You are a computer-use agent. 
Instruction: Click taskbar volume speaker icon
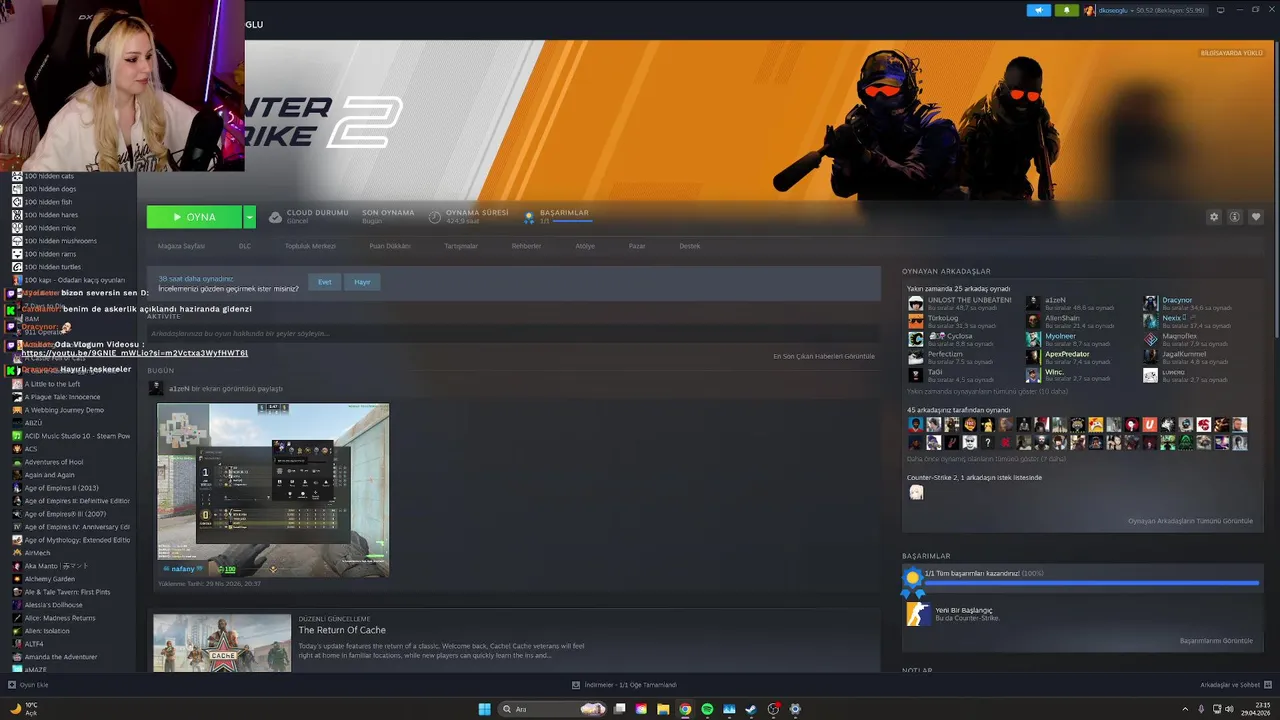click(1228, 709)
